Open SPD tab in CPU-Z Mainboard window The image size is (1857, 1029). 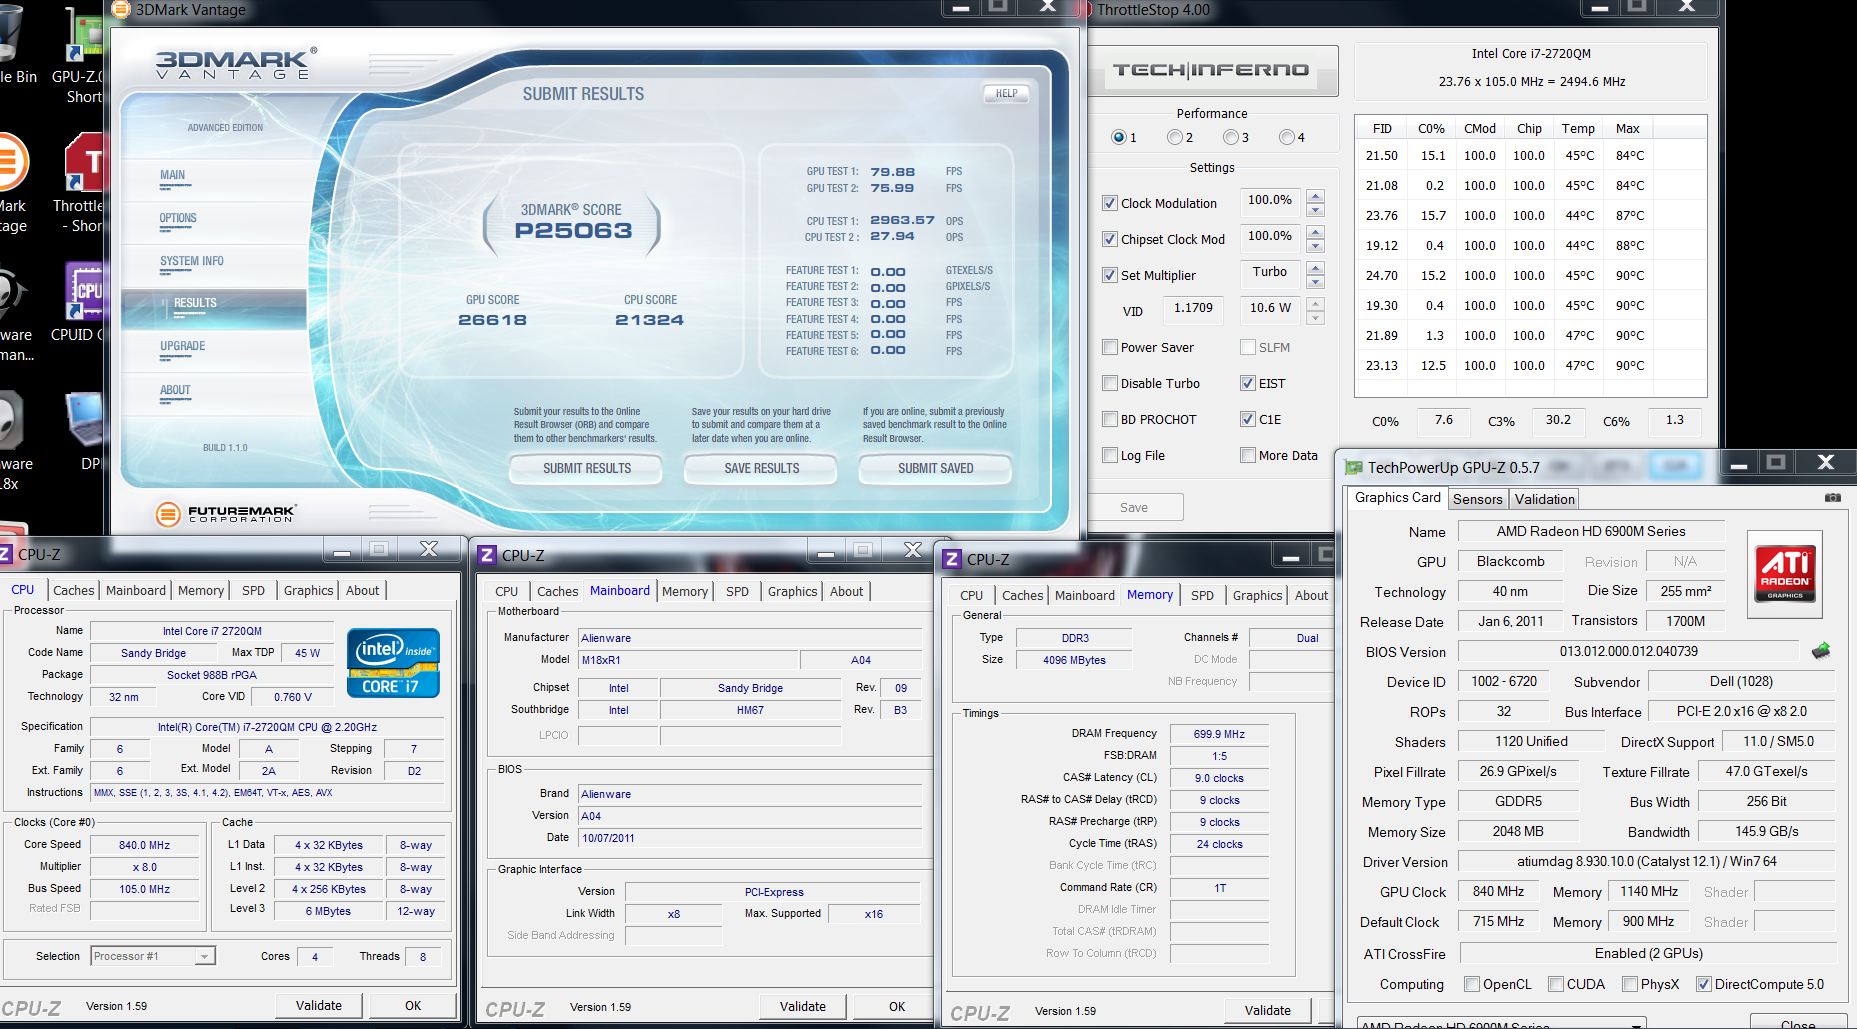(737, 591)
